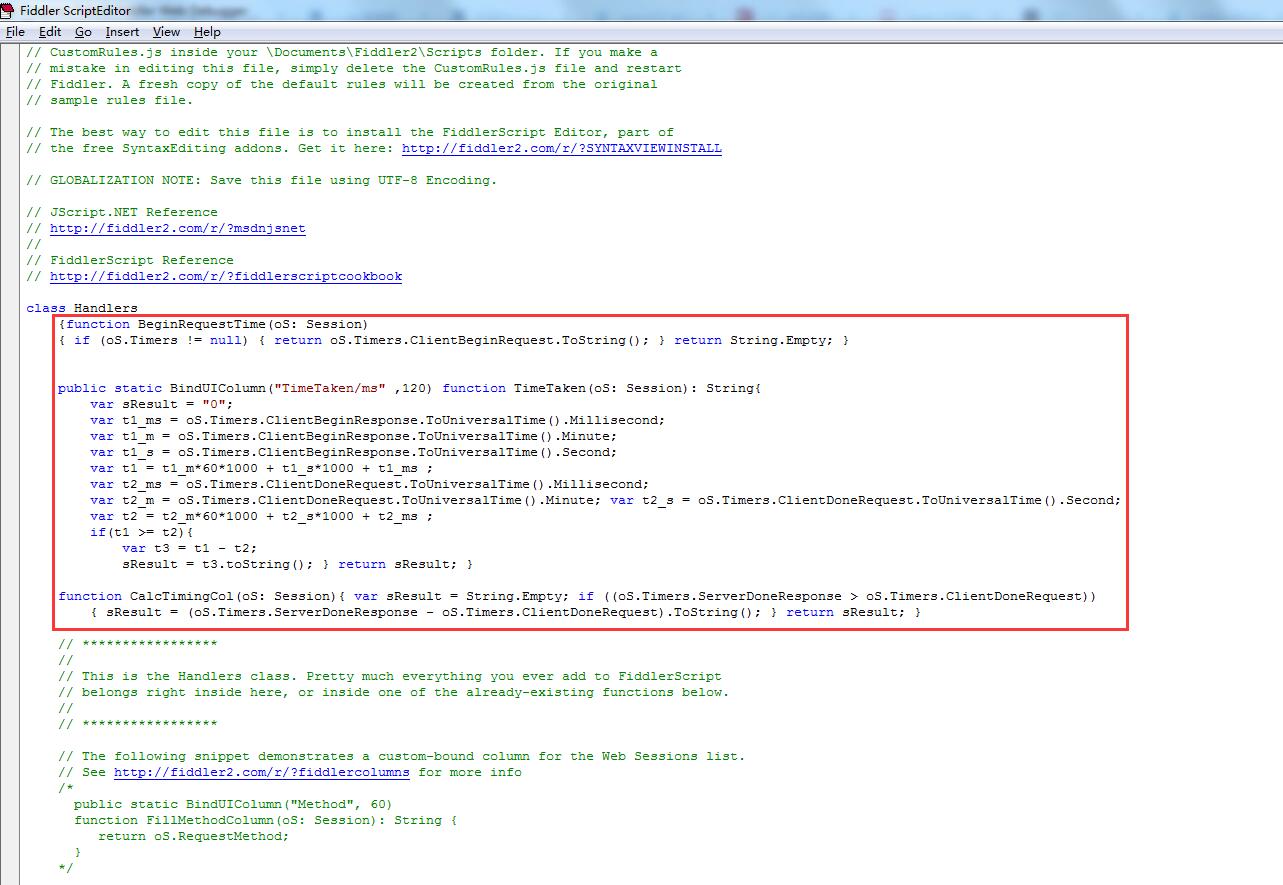
Task: Open the View menu
Action: pos(166,32)
